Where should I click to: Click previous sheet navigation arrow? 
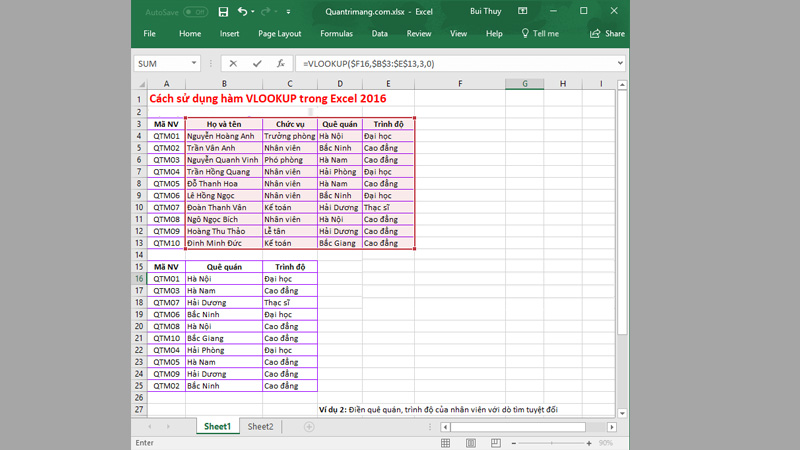click(x=149, y=427)
